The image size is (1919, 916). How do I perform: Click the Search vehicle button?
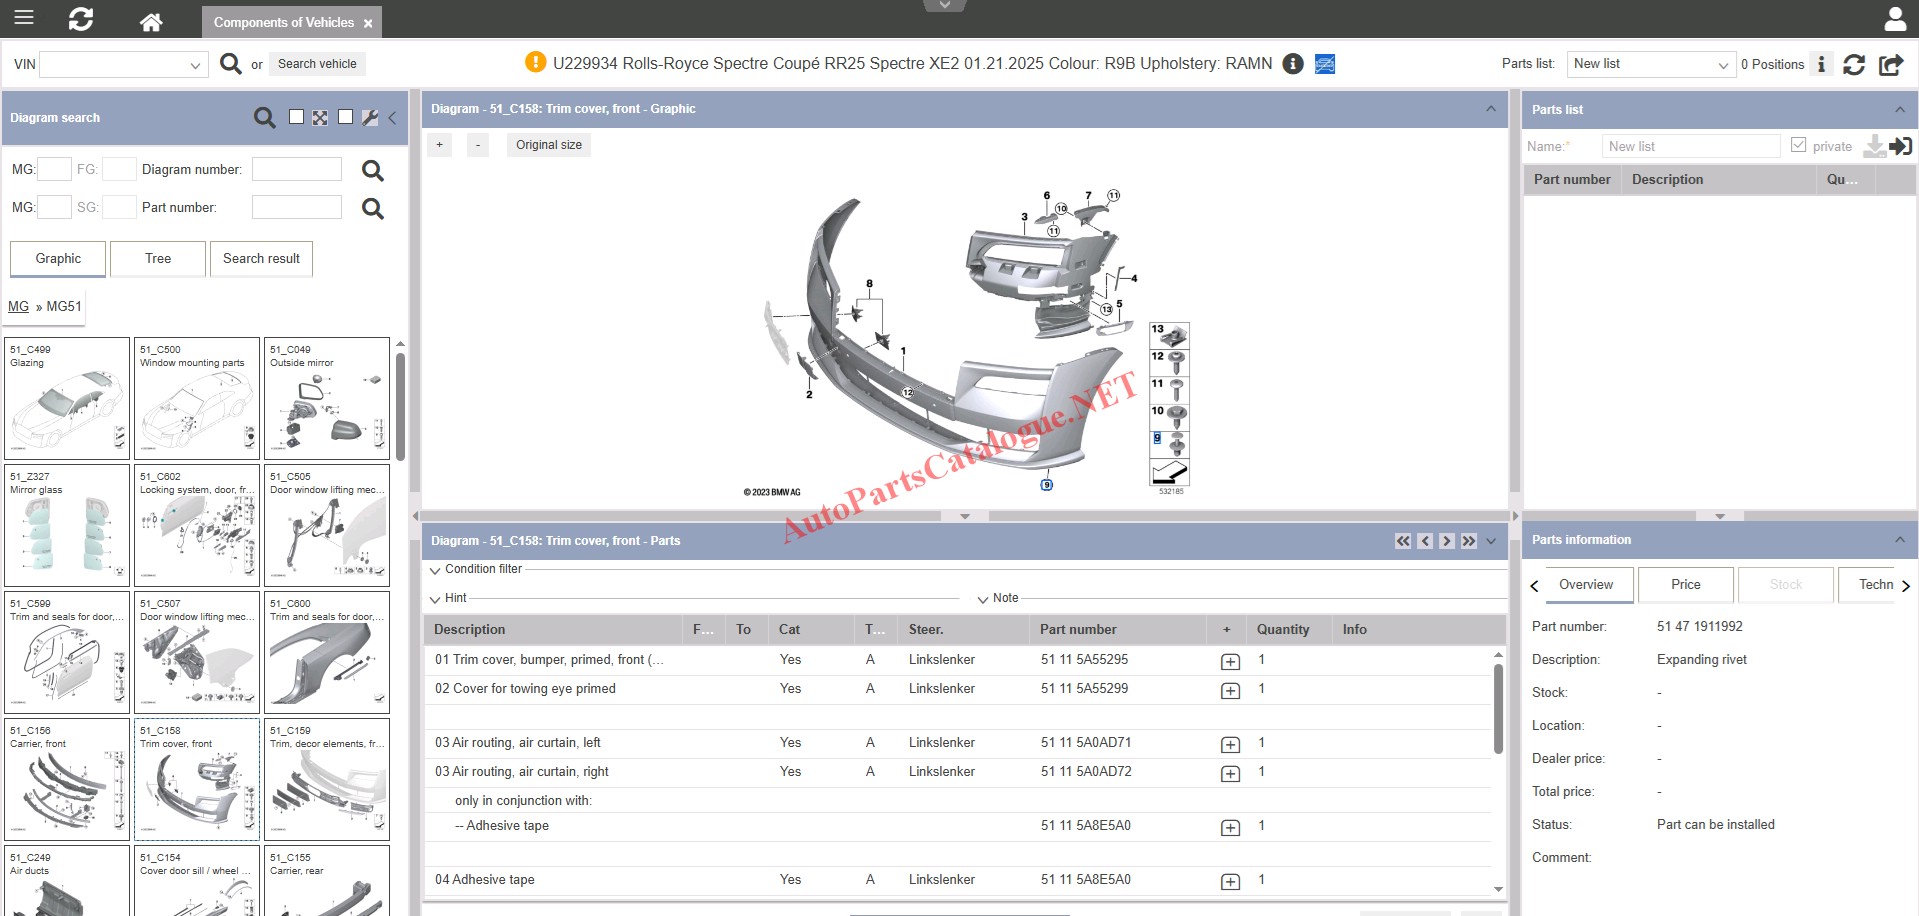317,64
